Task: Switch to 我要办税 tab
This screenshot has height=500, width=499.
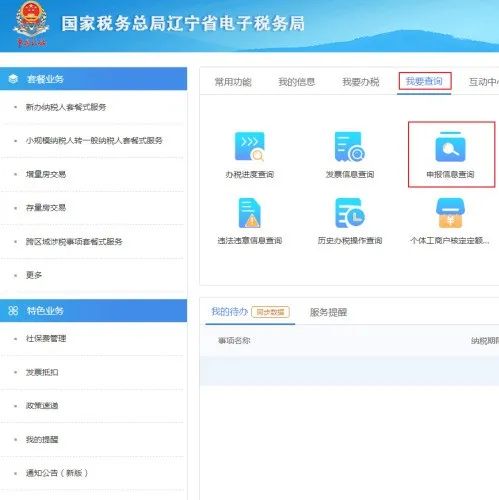Action: tap(361, 82)
